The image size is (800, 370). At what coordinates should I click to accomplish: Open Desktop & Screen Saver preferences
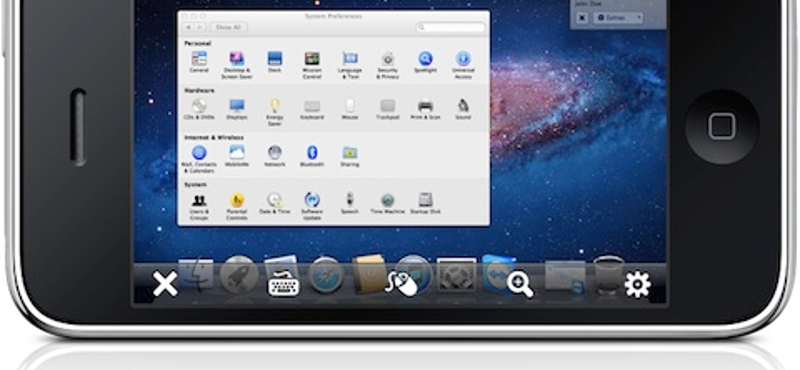(237, 65)
